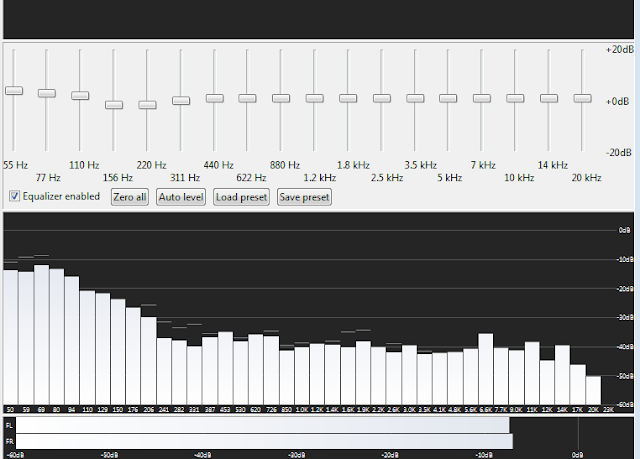Click the 20K spectrum analyzer bar
Viewport: 640px width, 459px height.
593,390
